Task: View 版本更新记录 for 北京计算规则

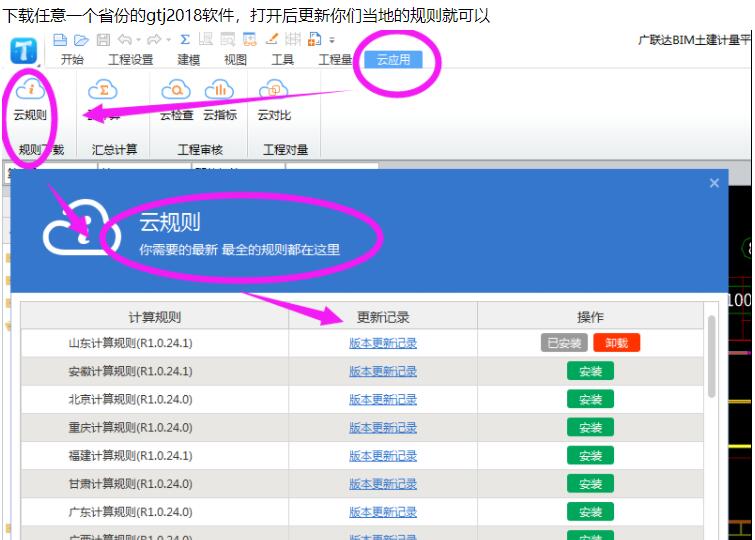Action: 383,399
